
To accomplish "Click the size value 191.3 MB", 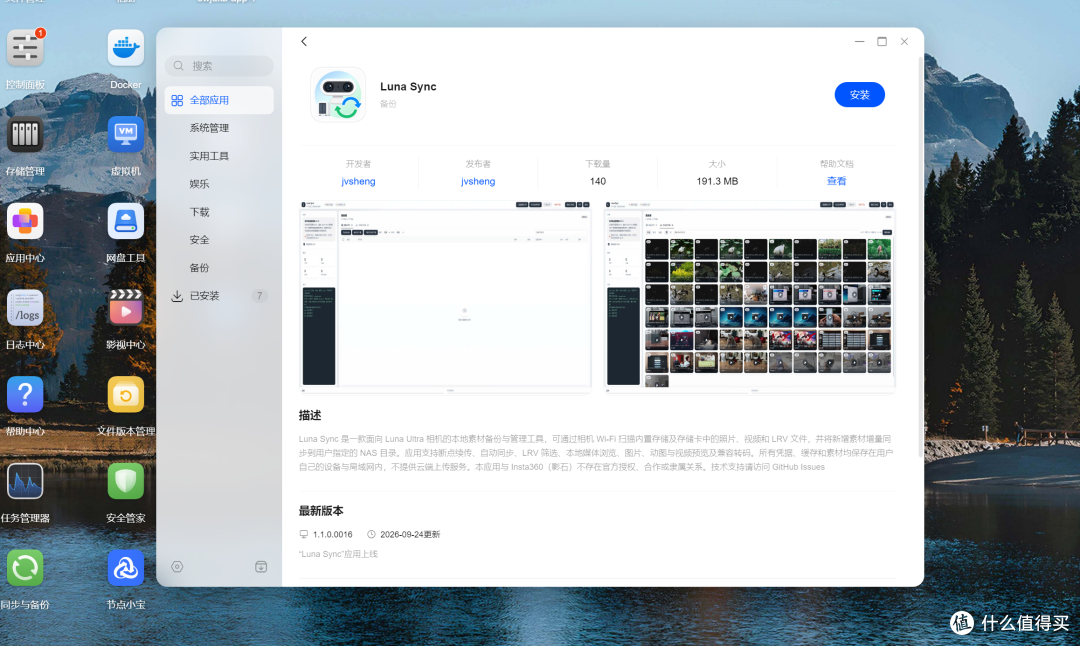I will (x=717, y=181).
